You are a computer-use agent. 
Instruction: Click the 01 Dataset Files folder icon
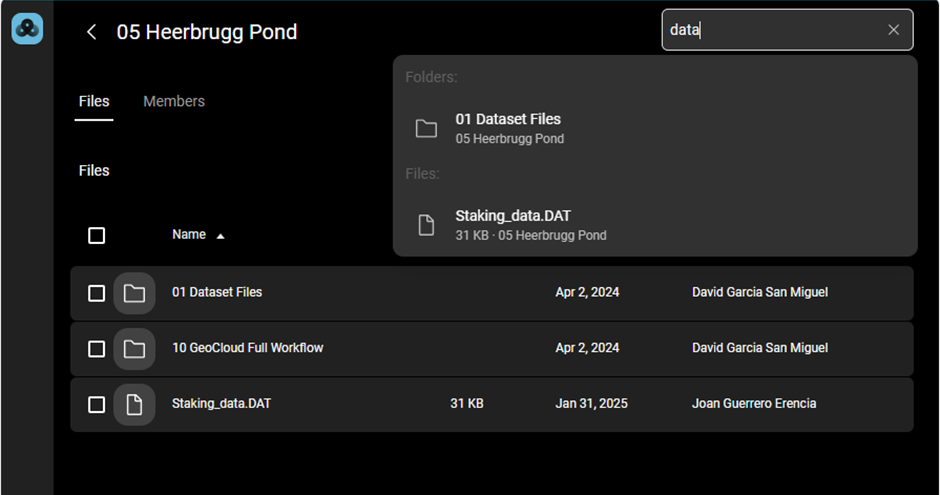click(134, 293)
